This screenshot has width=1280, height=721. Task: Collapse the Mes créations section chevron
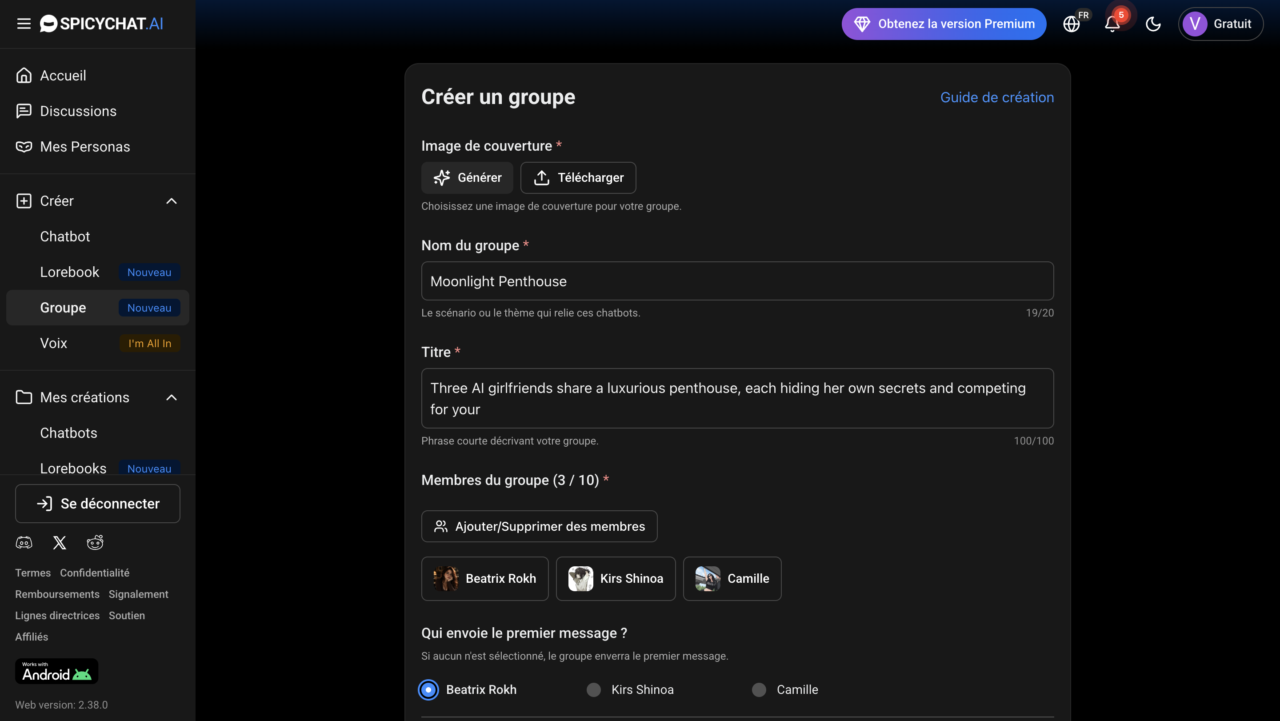pyautogui.click(x=171, y=398)
